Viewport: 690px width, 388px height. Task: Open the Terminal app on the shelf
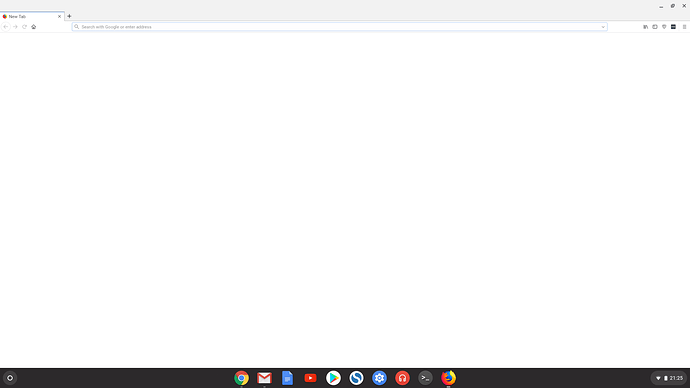click(x=425, y=378)
